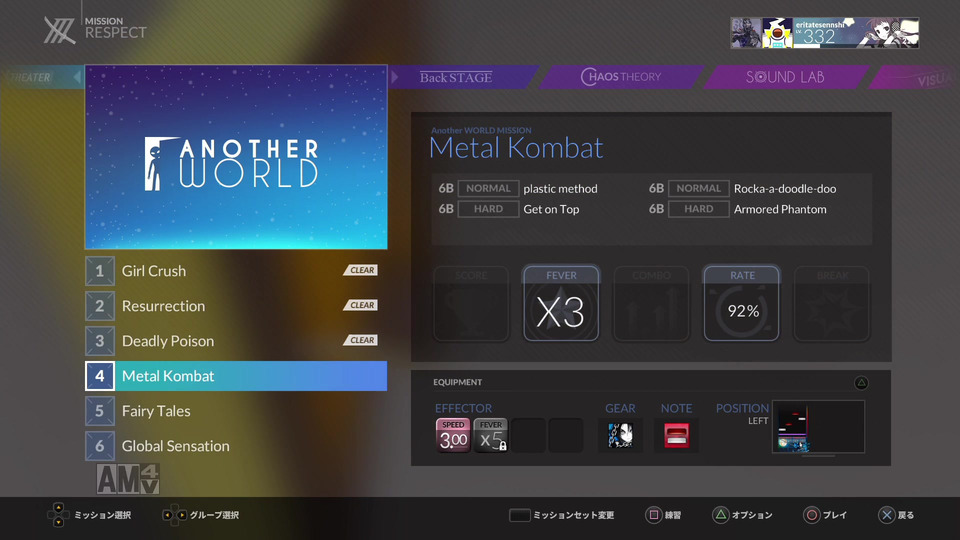The height and width of the screenshot is (540, 960).
Task: Click the POSITION LEFT gear preview
Action: tap(819, 427)
